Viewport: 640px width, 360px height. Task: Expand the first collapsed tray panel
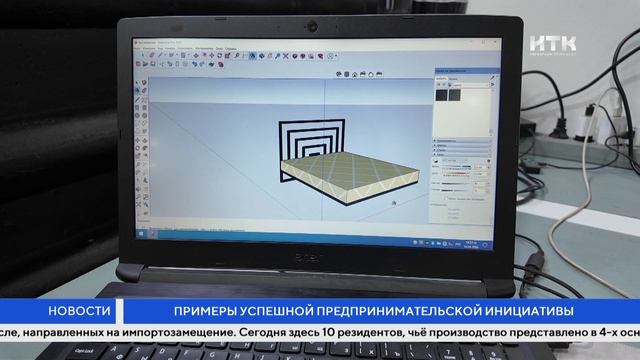pyautogui.click(x=462, y=141)
